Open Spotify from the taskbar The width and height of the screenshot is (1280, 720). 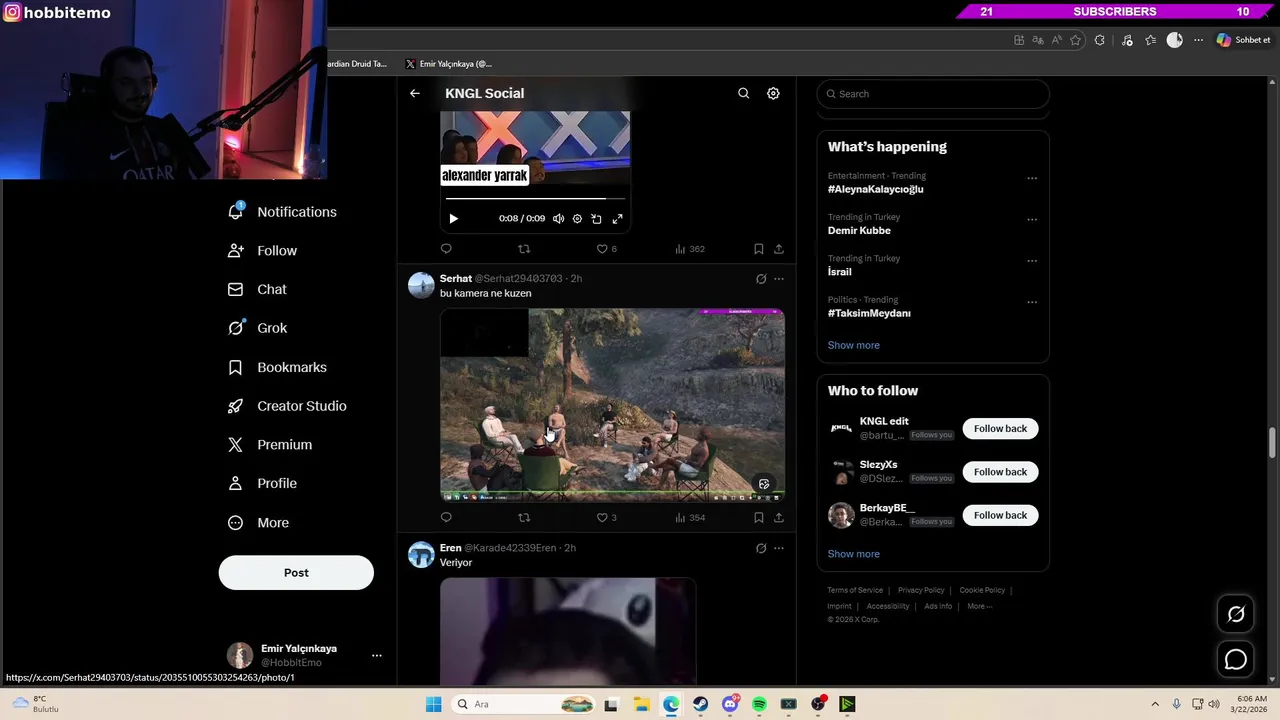click(759, 704)
